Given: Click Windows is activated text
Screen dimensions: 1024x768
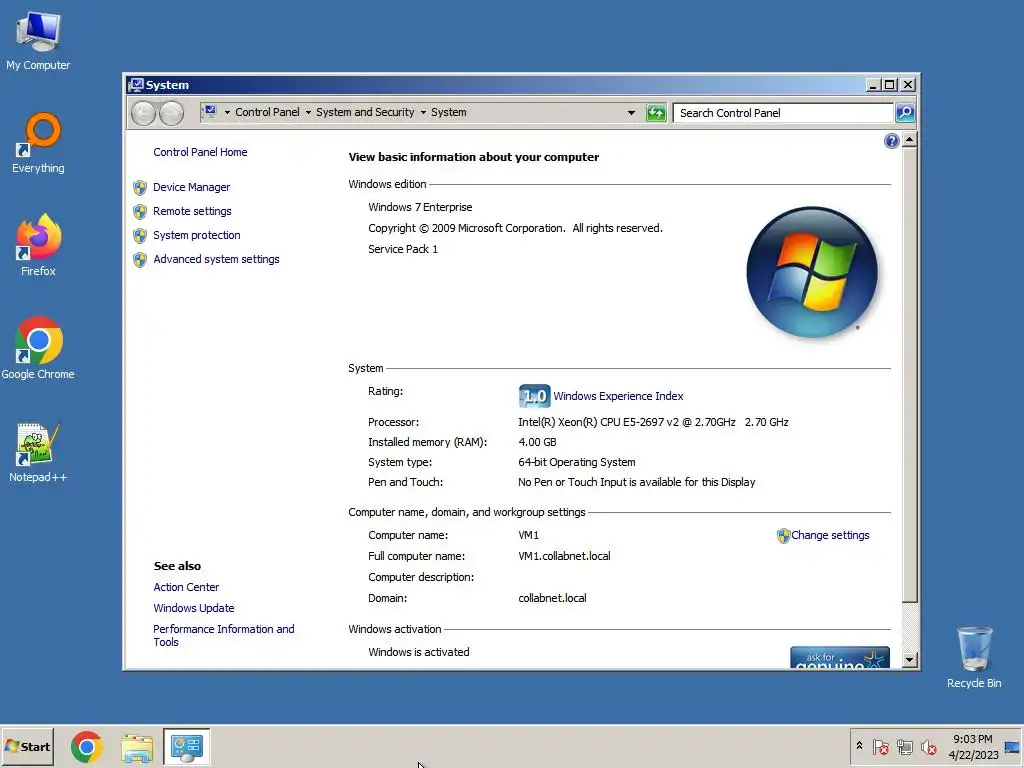Looking at the screenshot, I should [x=419, y=652].
